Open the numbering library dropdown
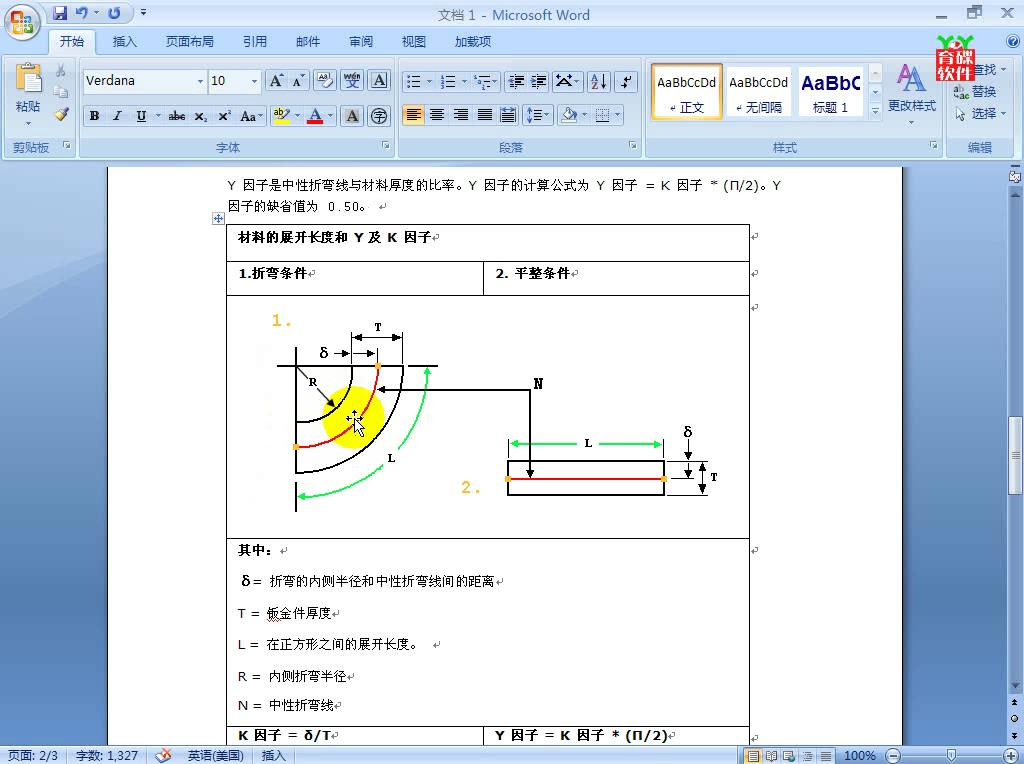 [x=464, y=82]
